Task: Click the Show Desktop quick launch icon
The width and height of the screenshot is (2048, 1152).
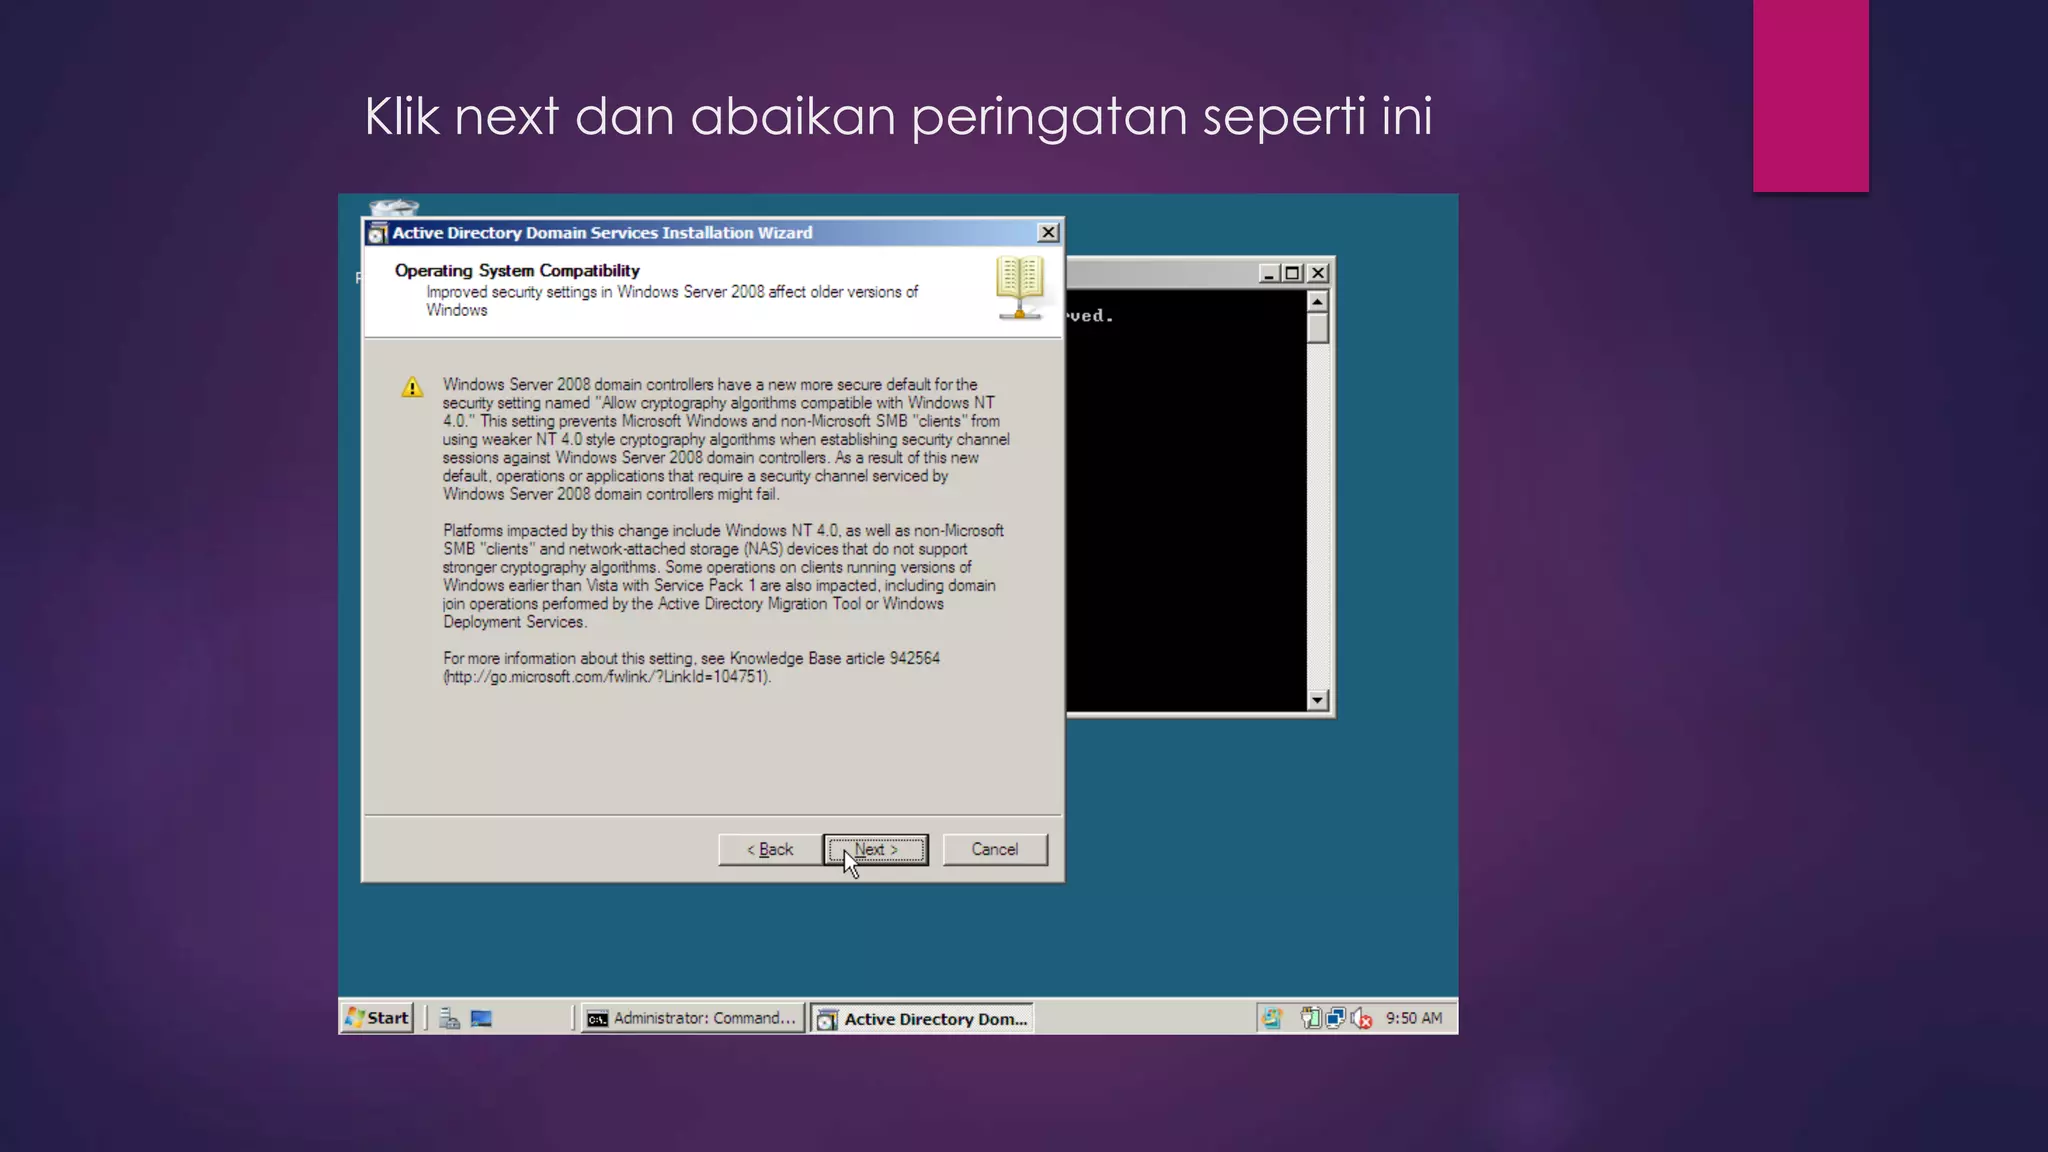Action: (481, 1018)
